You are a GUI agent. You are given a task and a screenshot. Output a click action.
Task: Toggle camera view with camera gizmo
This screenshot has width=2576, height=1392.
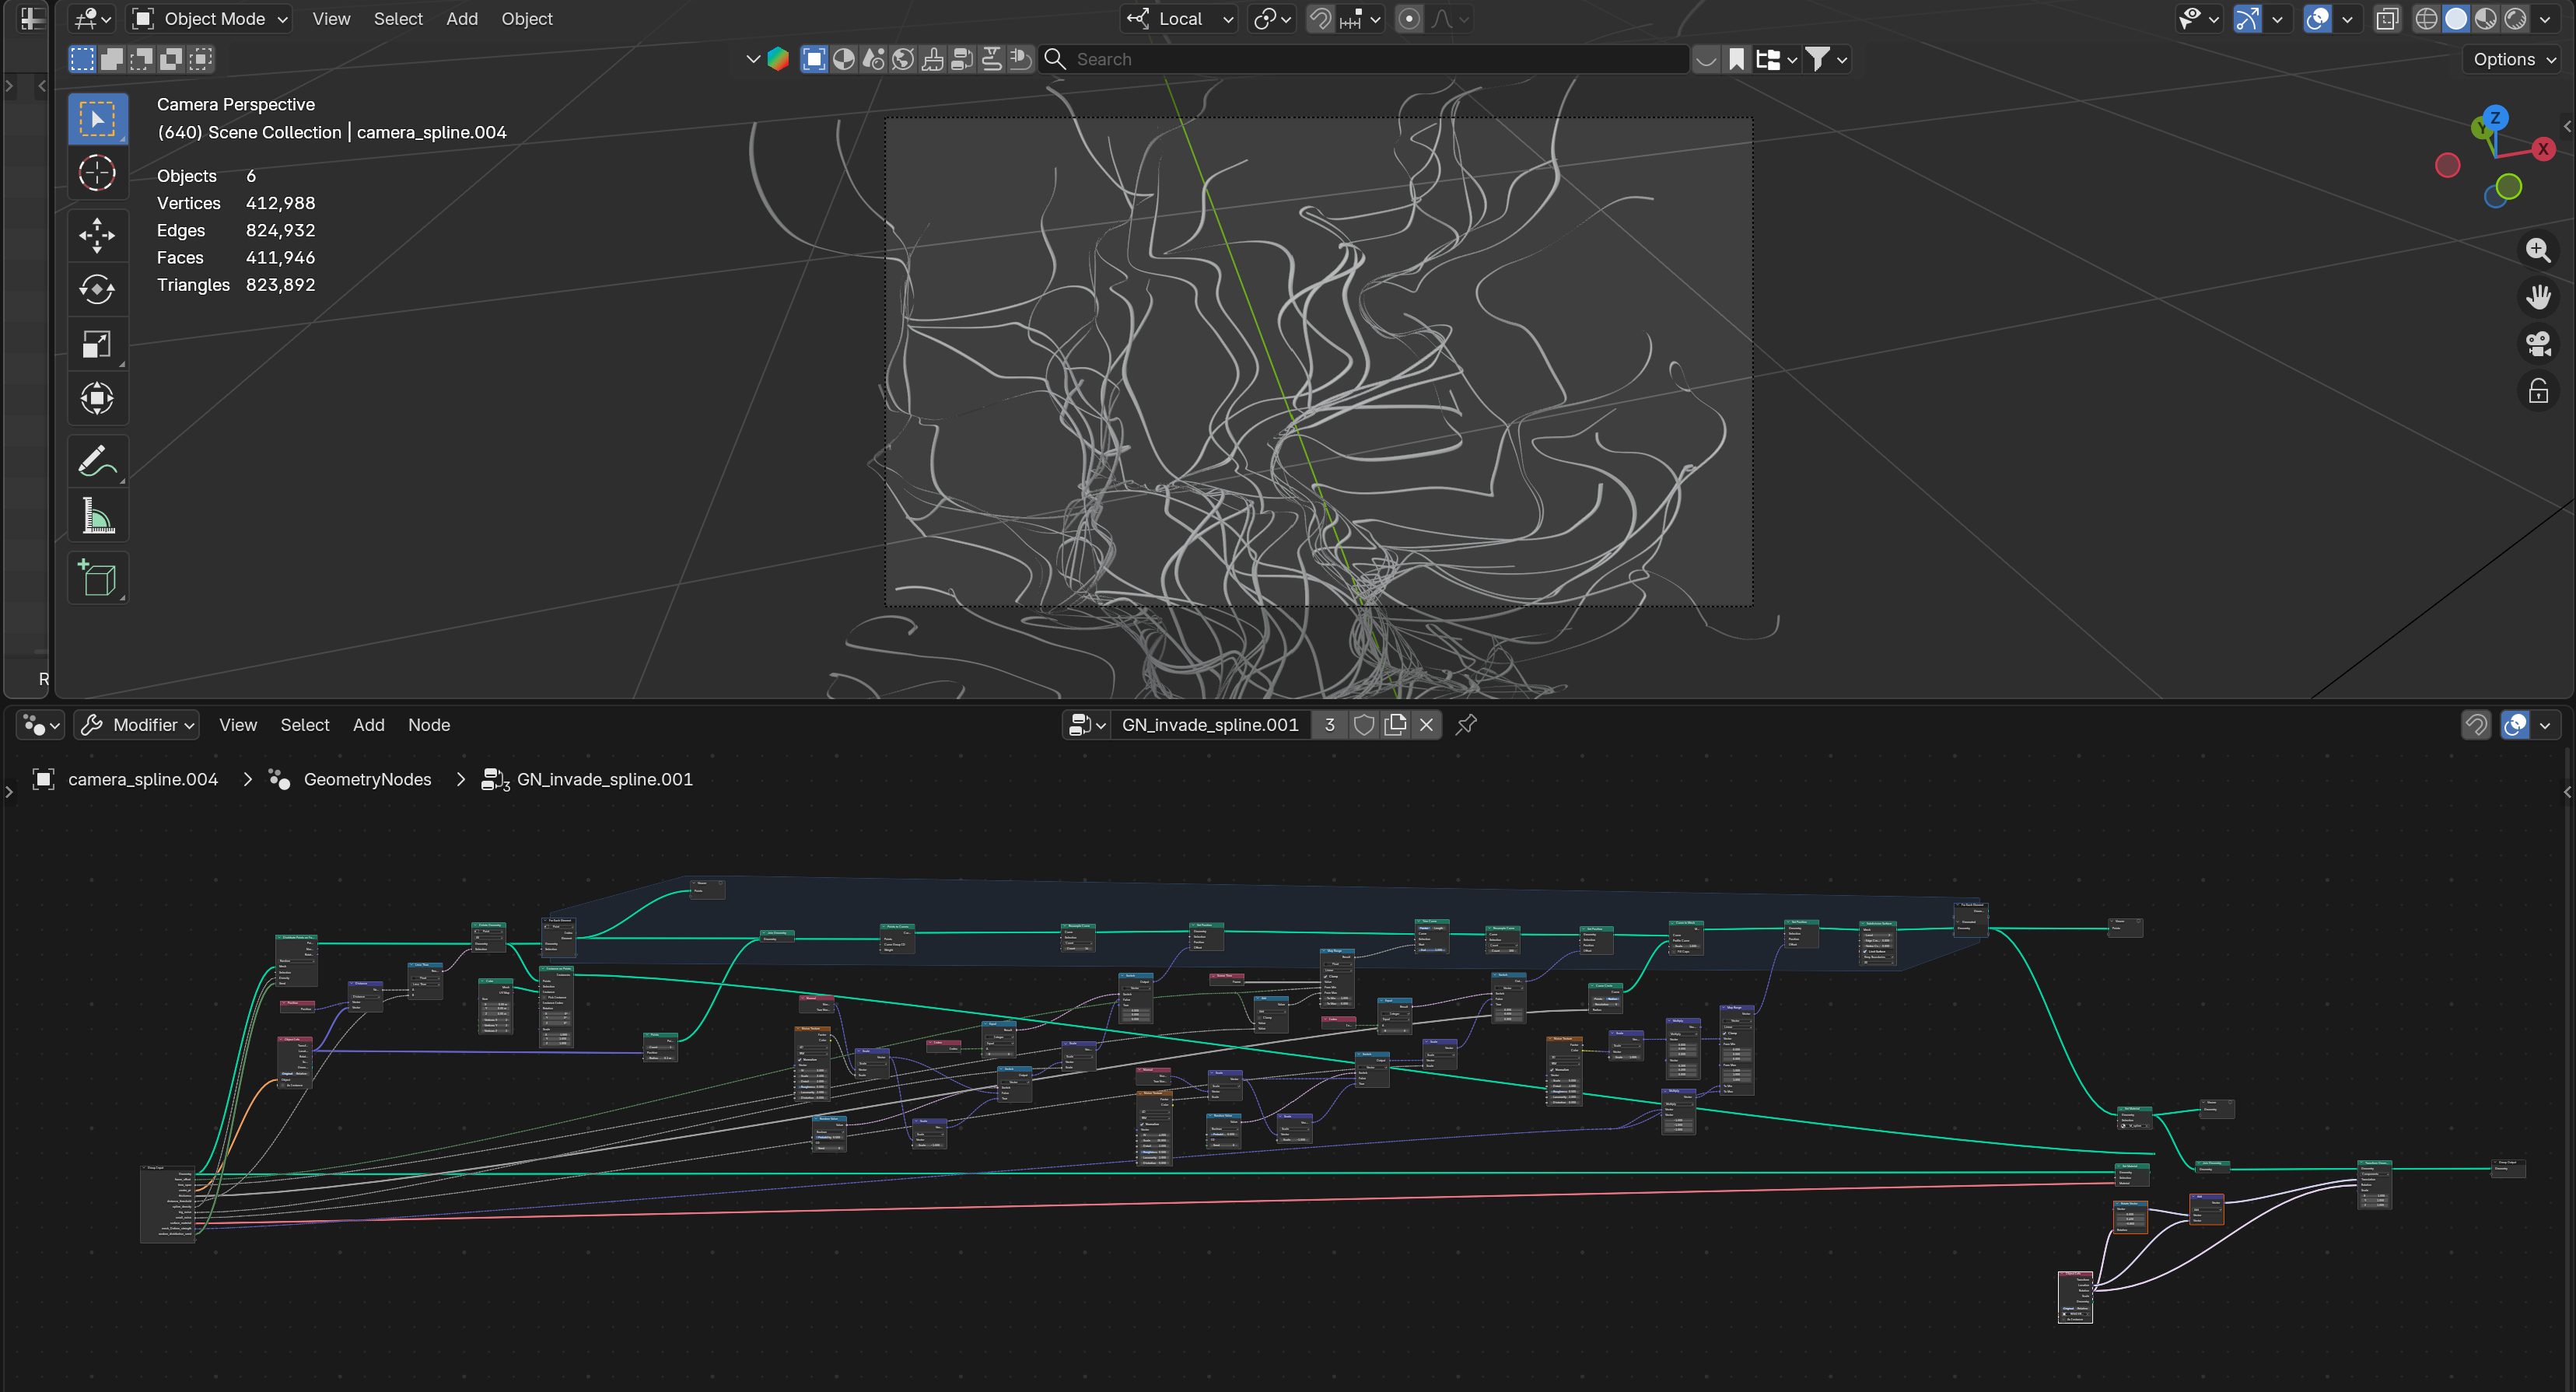tap(2538, 344)
